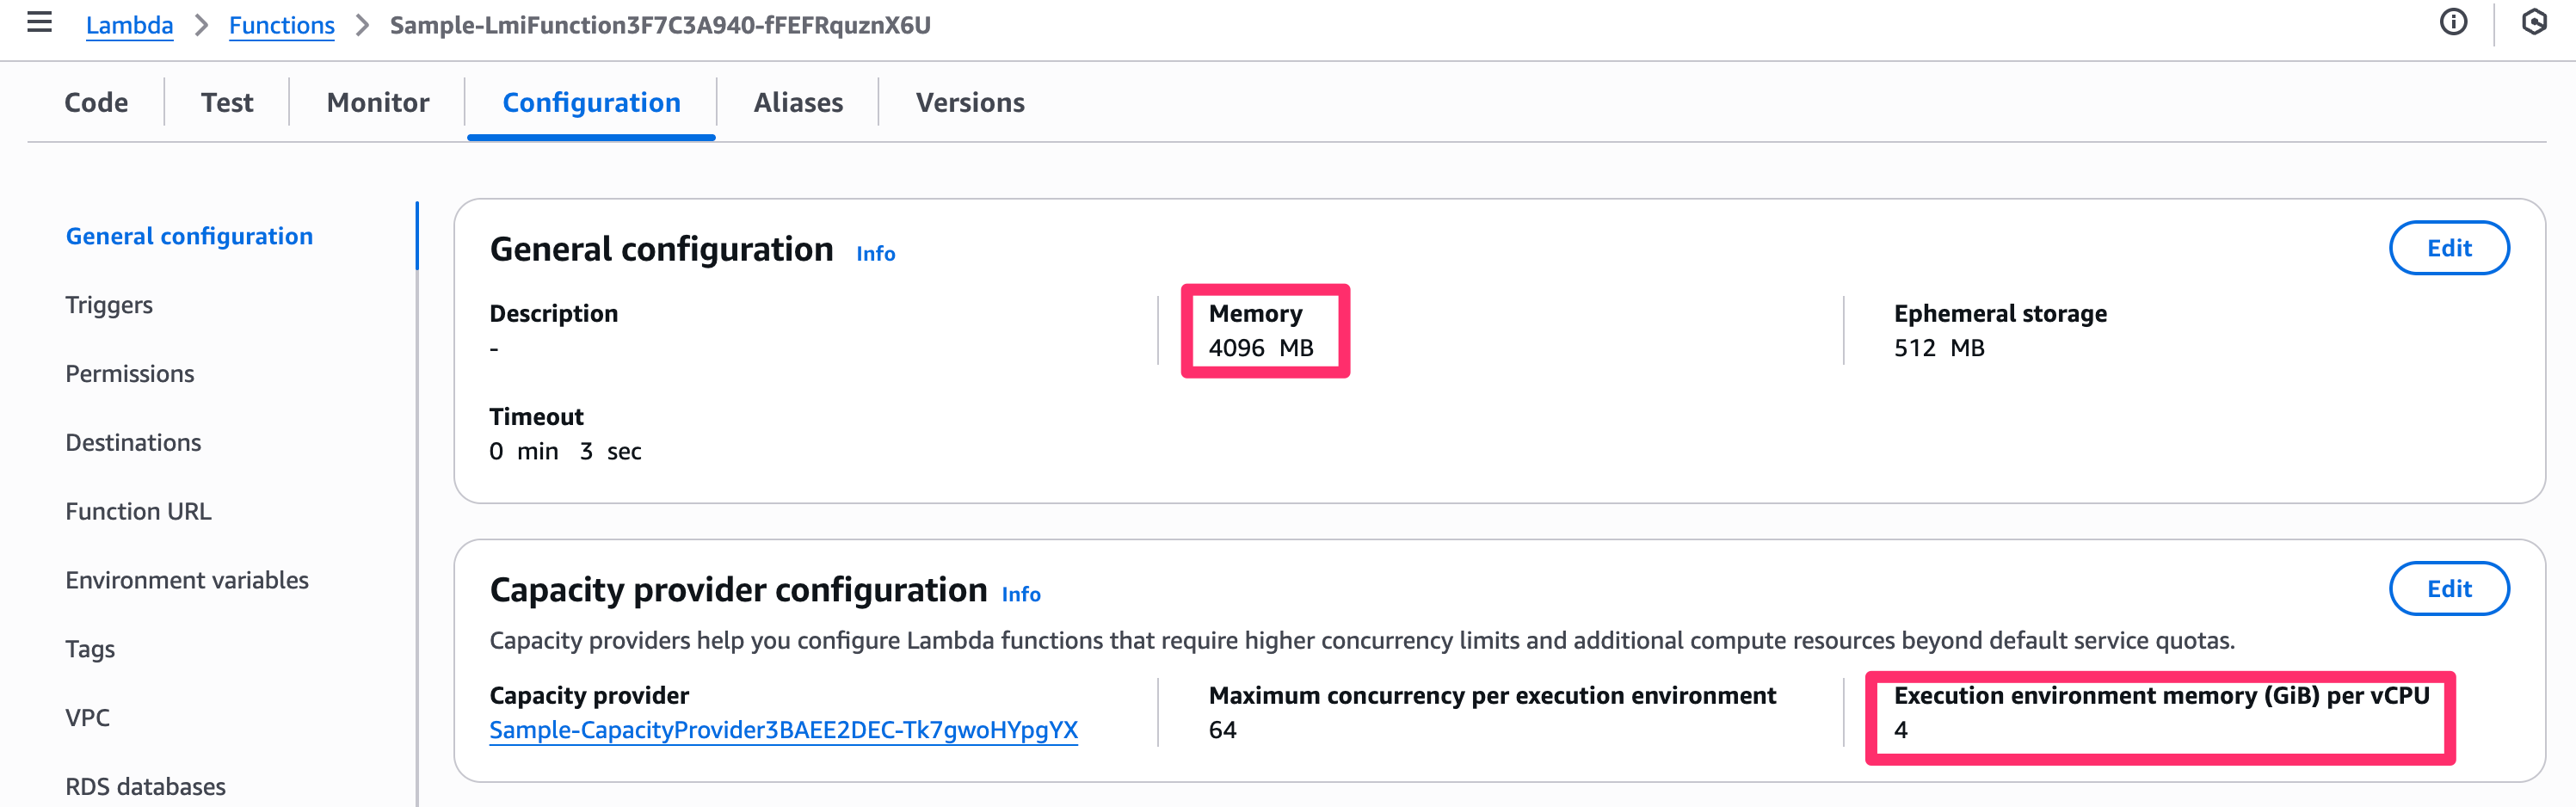Click the hexagon icon in top corner

pyautogui.click(x=2533, y=22)
